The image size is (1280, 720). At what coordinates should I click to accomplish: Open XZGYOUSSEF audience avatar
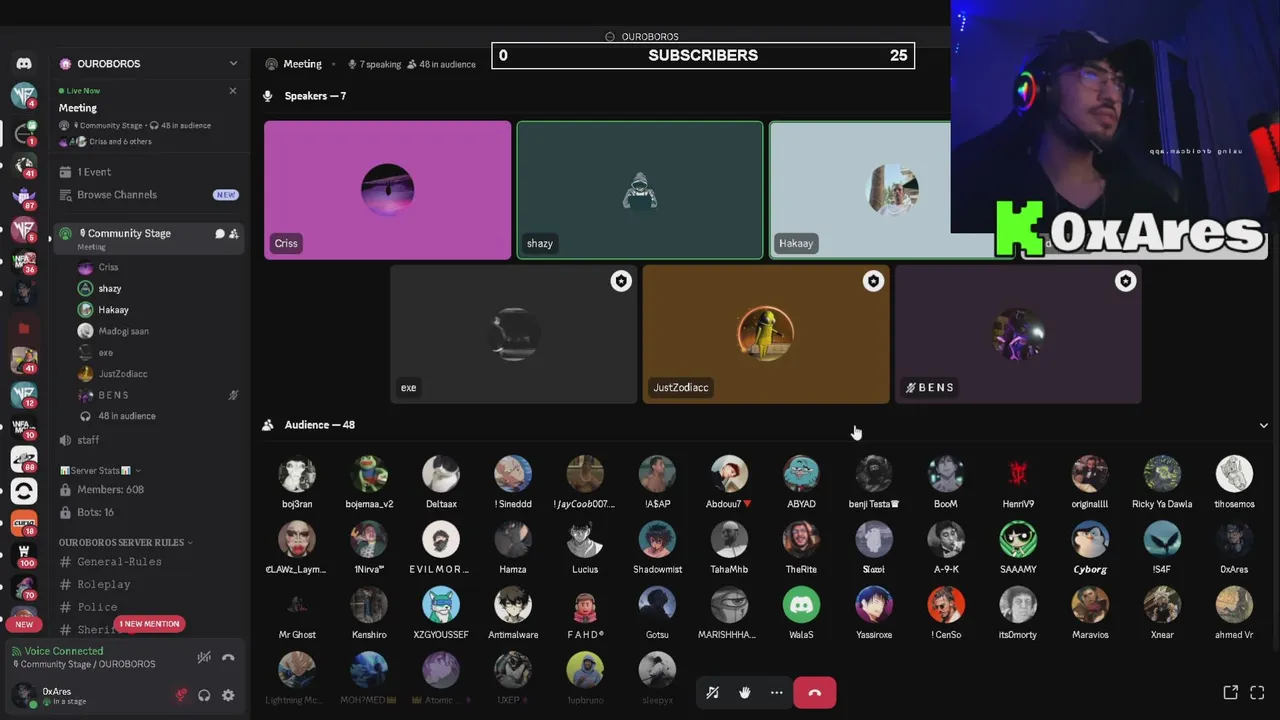[441, 605]
